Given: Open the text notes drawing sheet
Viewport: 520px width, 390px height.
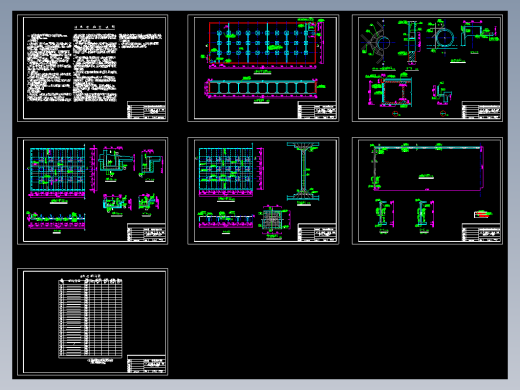Looking at the screenshot, I should click(x=92, y=68).
